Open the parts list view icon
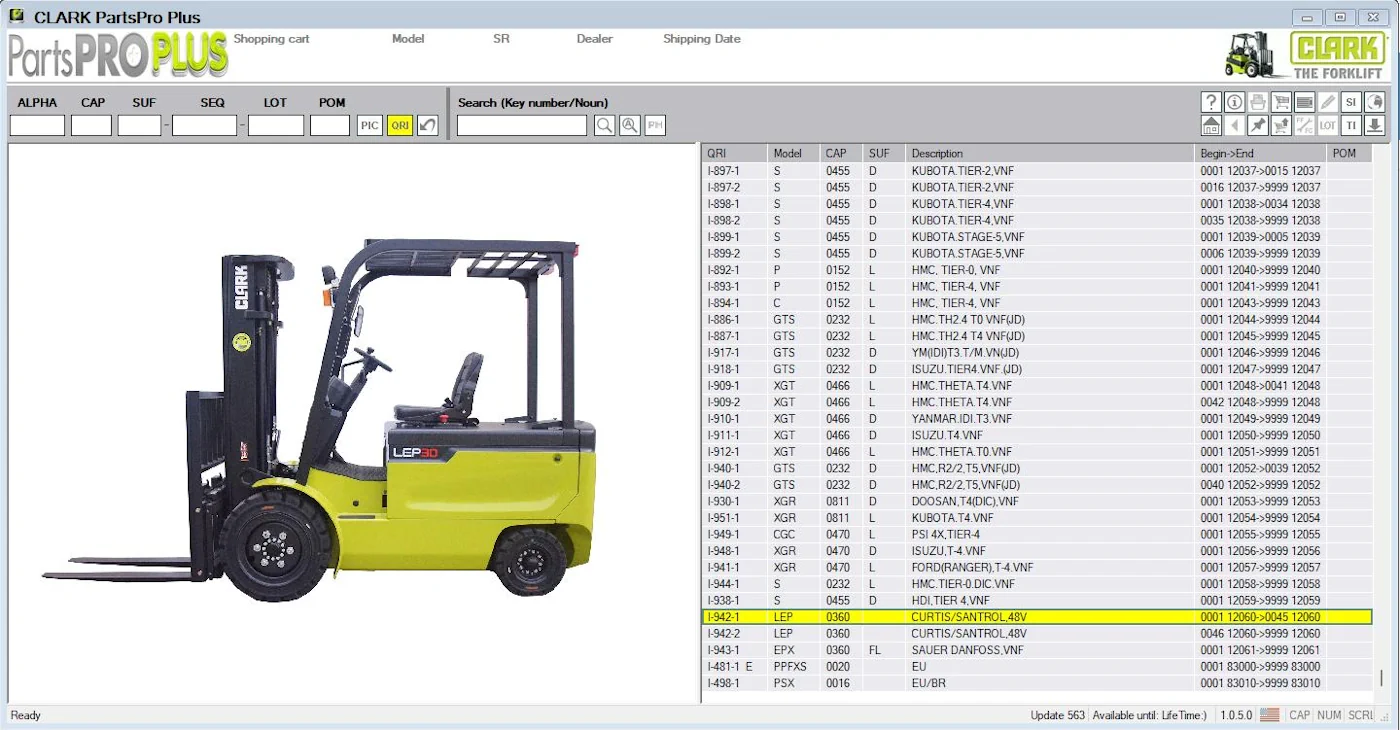This screenshot has height=730, width=1400. 1304,102
